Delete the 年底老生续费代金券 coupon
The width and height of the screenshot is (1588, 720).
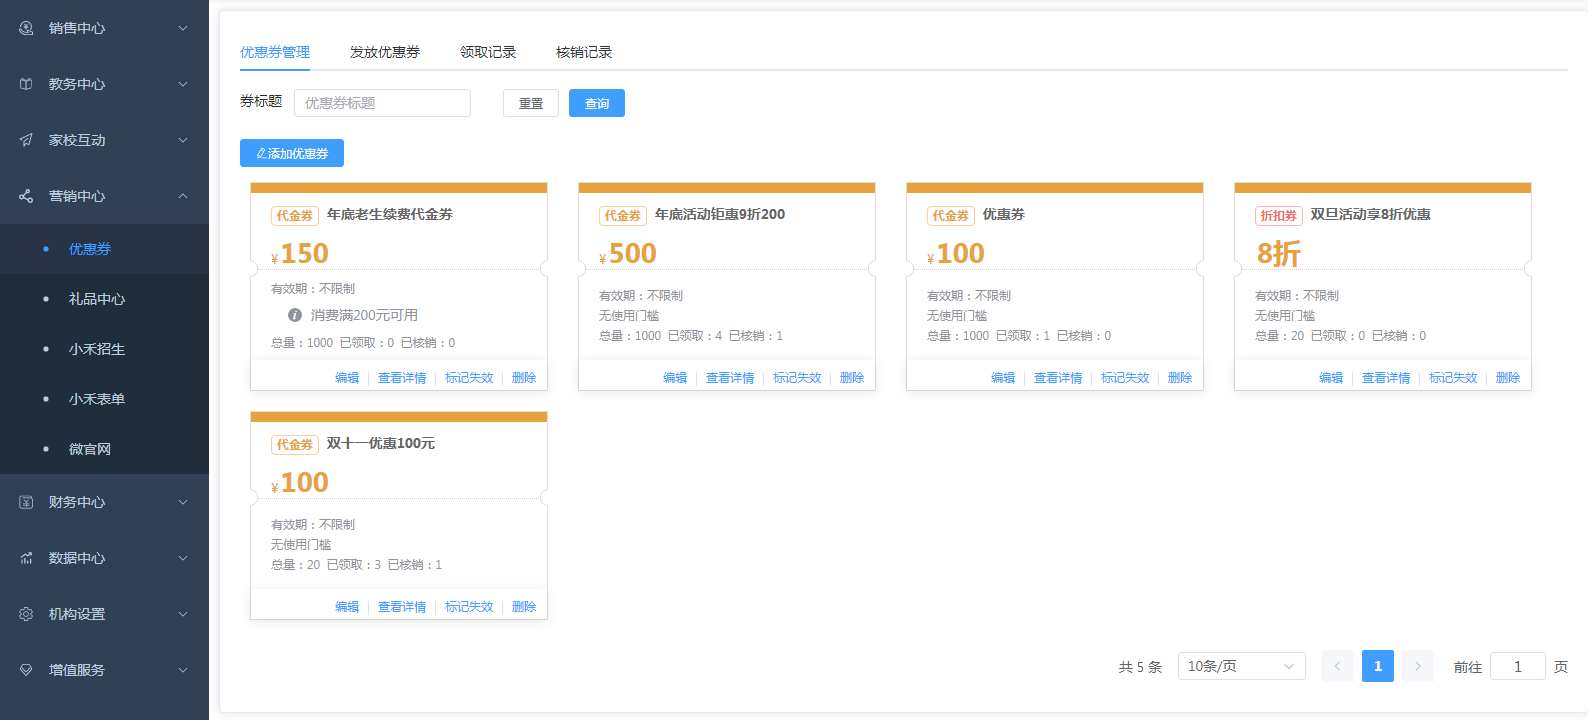(524, 378)
